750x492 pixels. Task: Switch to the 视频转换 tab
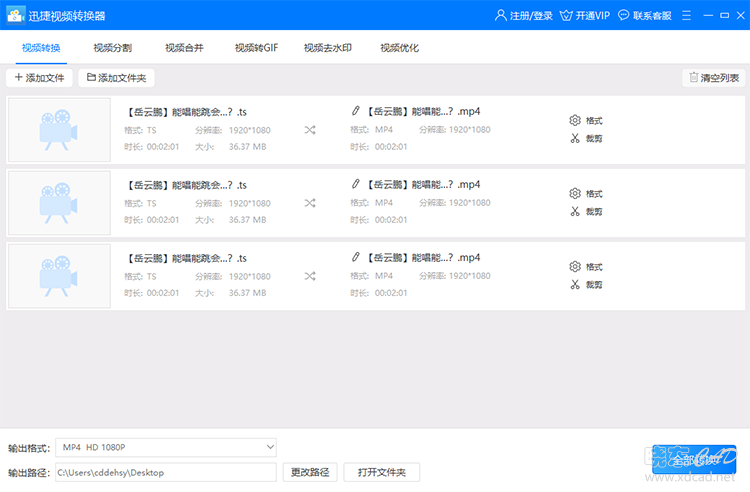coord(41,48)
